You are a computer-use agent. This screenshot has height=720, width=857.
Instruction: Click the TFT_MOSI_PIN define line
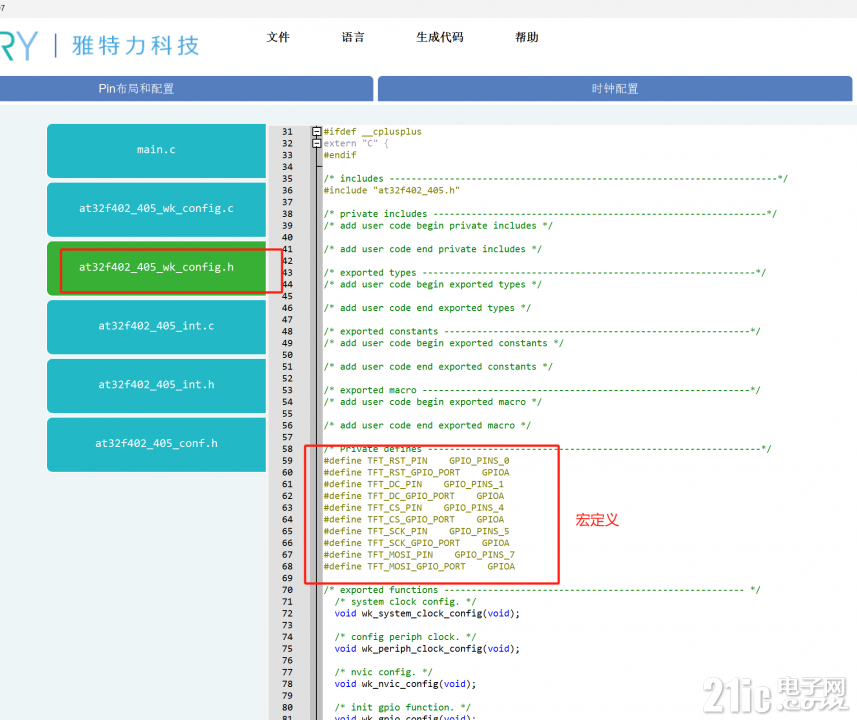[419, 555]
